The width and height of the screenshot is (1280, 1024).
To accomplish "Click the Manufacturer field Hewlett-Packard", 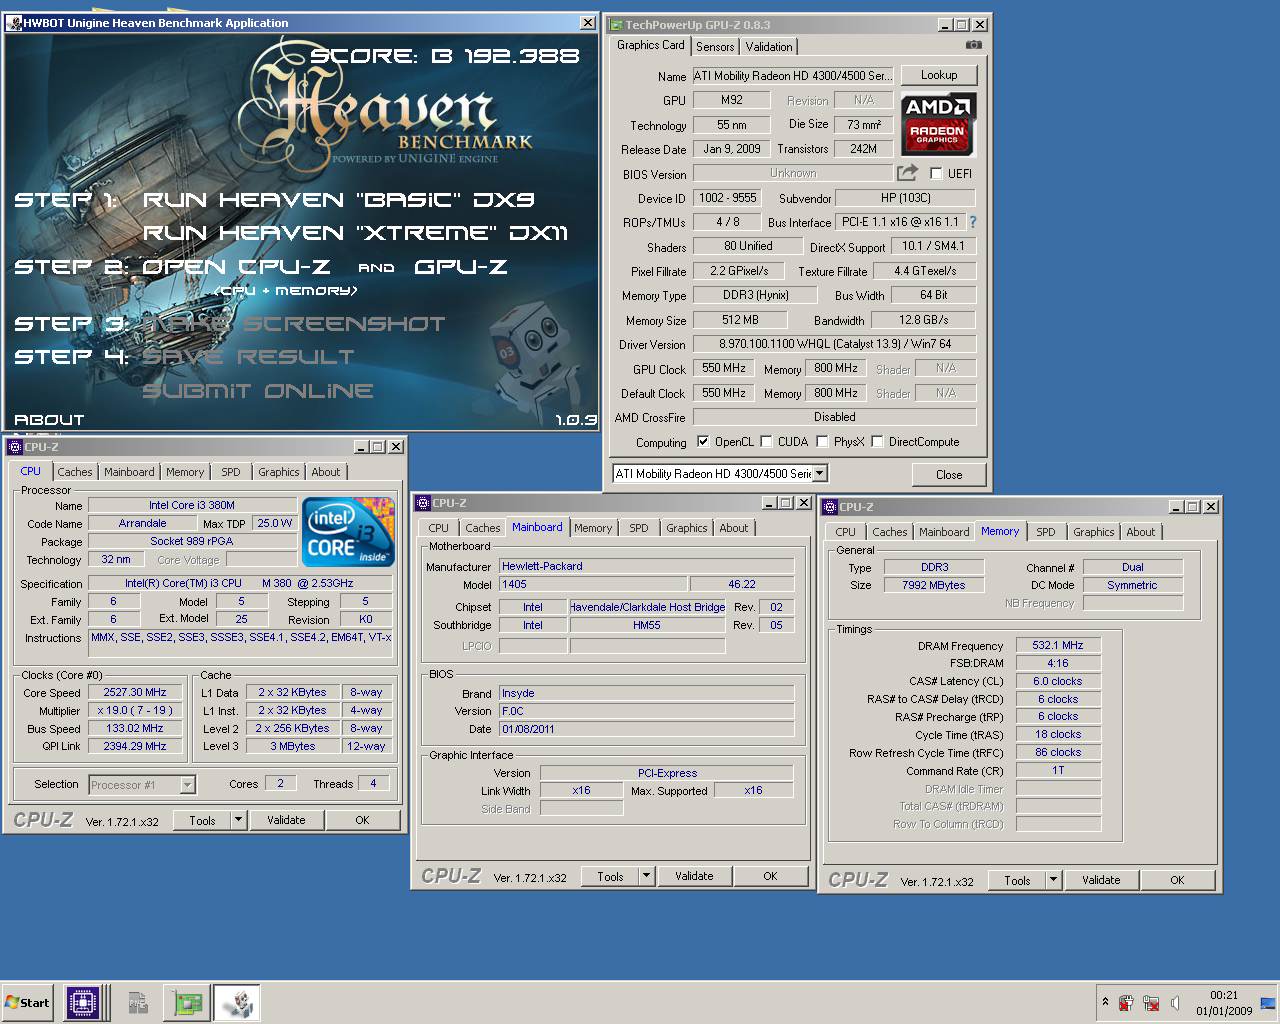I will pos(647,566).
